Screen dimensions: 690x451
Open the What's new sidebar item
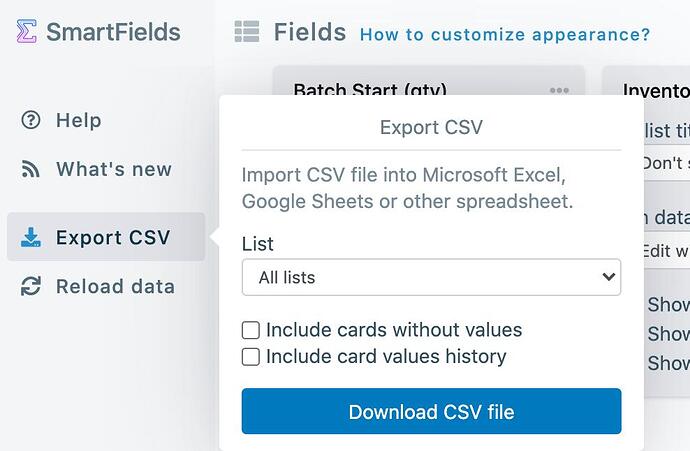(x=113, y=169)
